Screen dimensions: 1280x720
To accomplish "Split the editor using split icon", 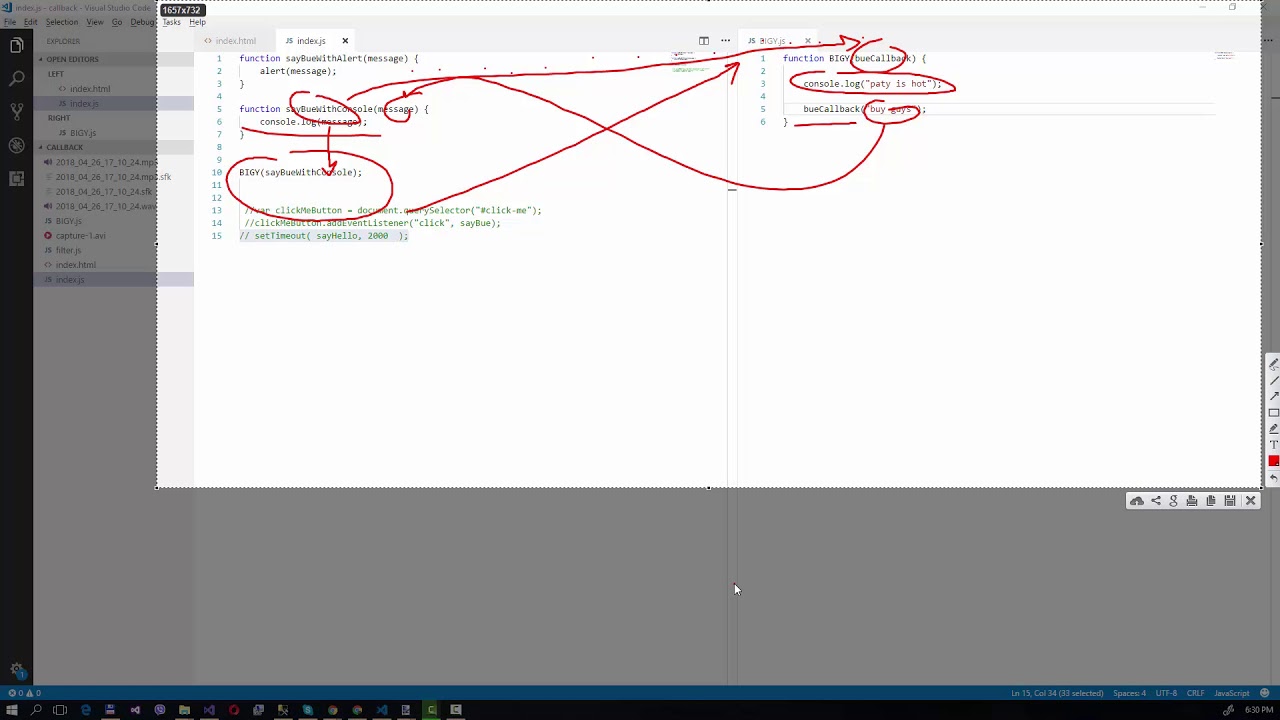I will (x=704, y=41).
